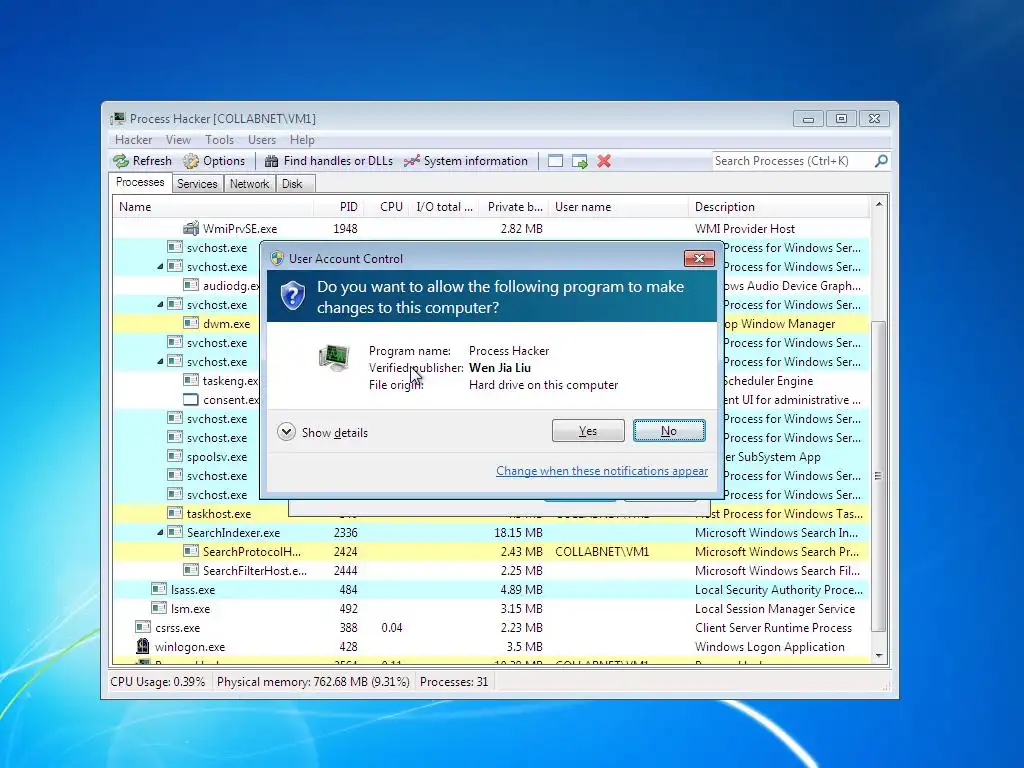Click the audiodg.exe process icon
Screen dimensions: 1024x768
(191, 285)
